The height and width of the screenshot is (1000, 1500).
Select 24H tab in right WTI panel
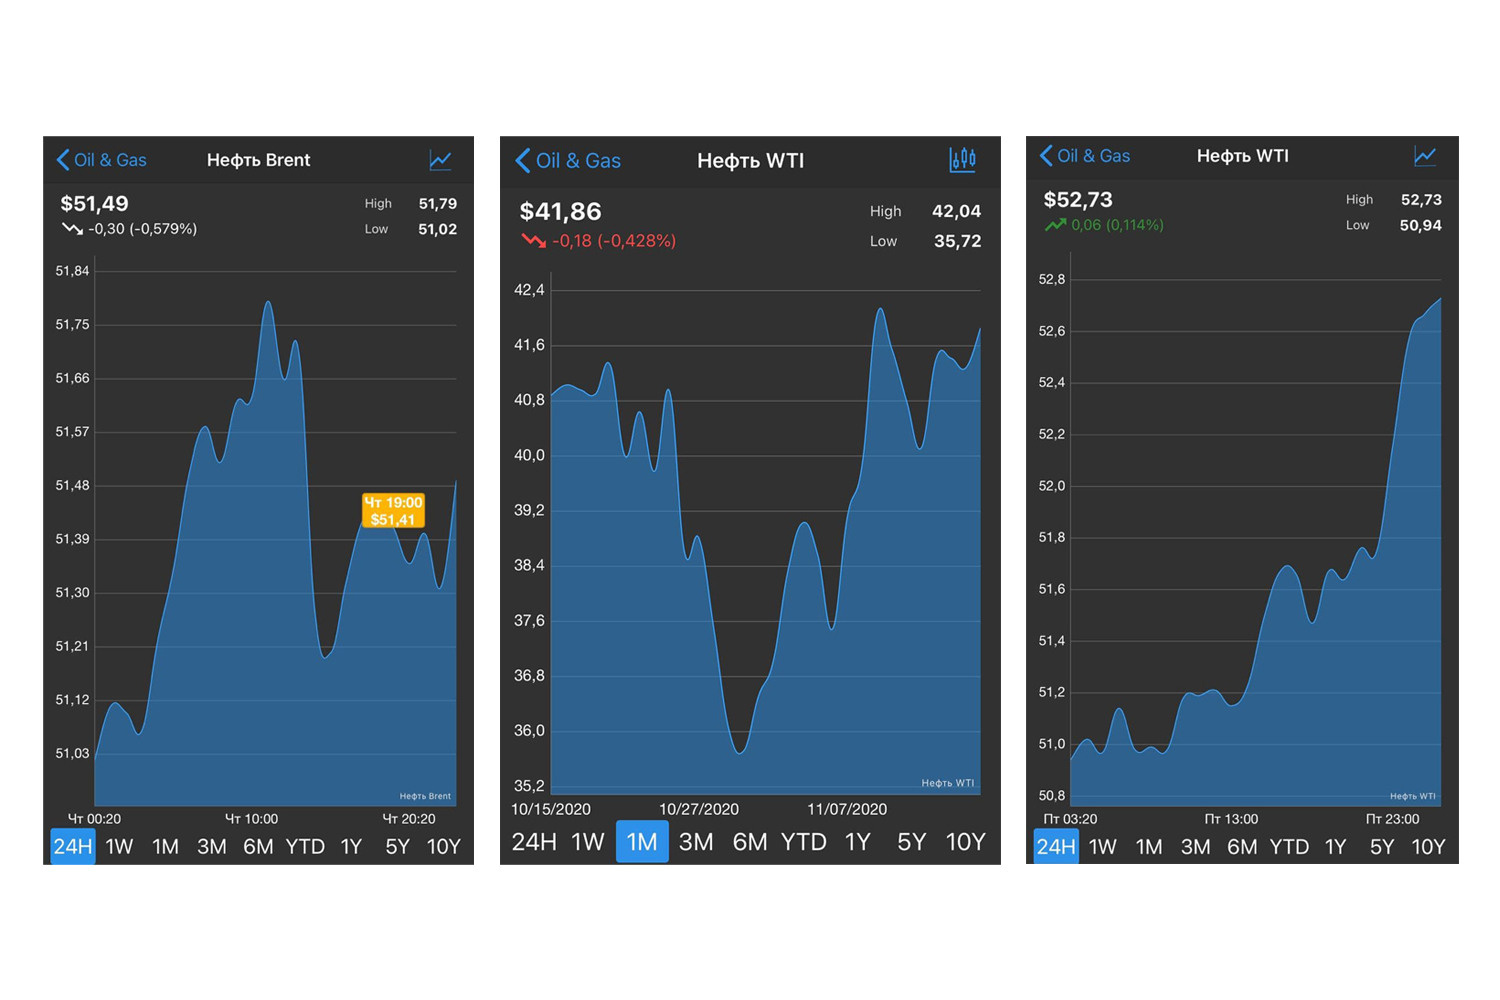tap(1056, 847)
